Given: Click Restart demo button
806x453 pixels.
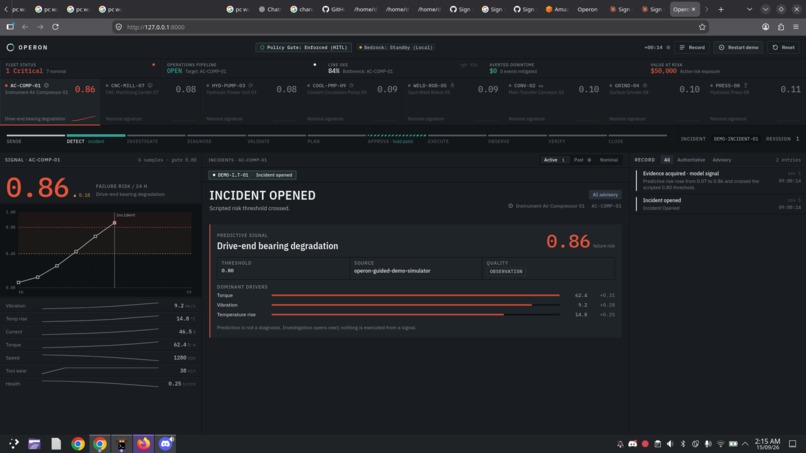Looking at the screenshot, I should (x=739, y=47).
